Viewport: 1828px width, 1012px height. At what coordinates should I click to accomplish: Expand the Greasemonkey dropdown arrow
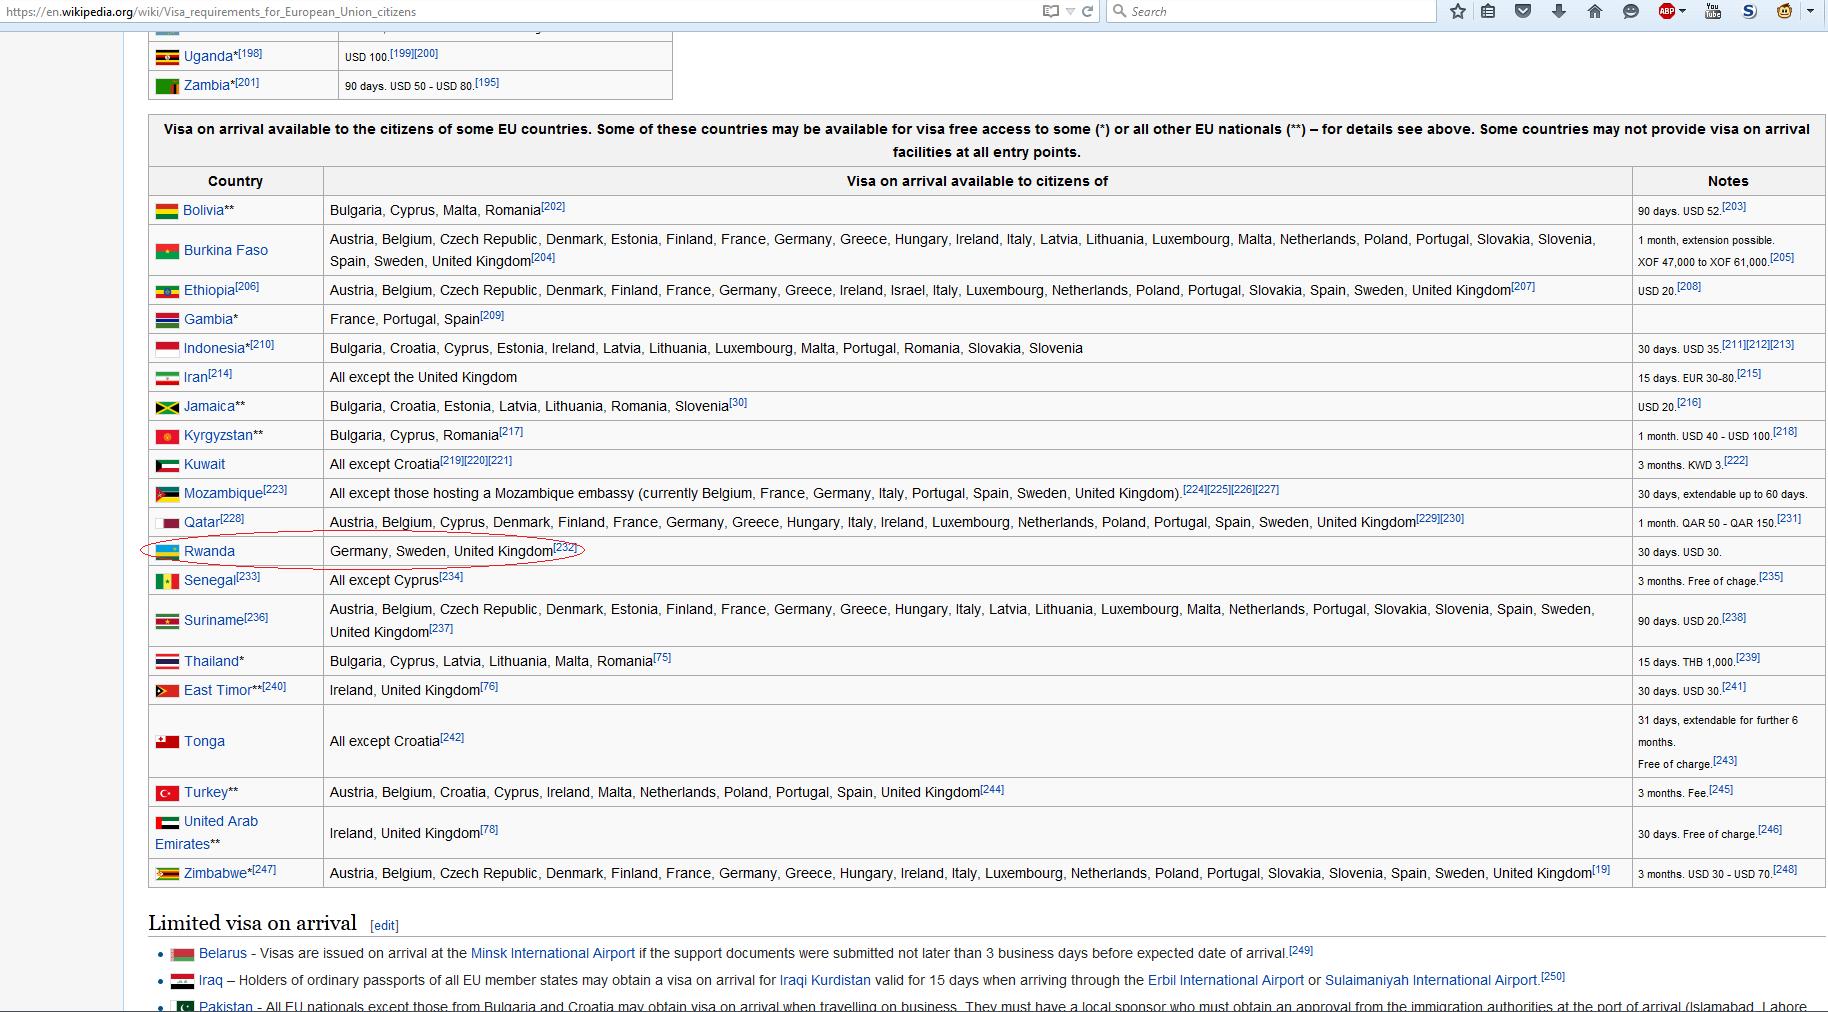click(1810, 12)
